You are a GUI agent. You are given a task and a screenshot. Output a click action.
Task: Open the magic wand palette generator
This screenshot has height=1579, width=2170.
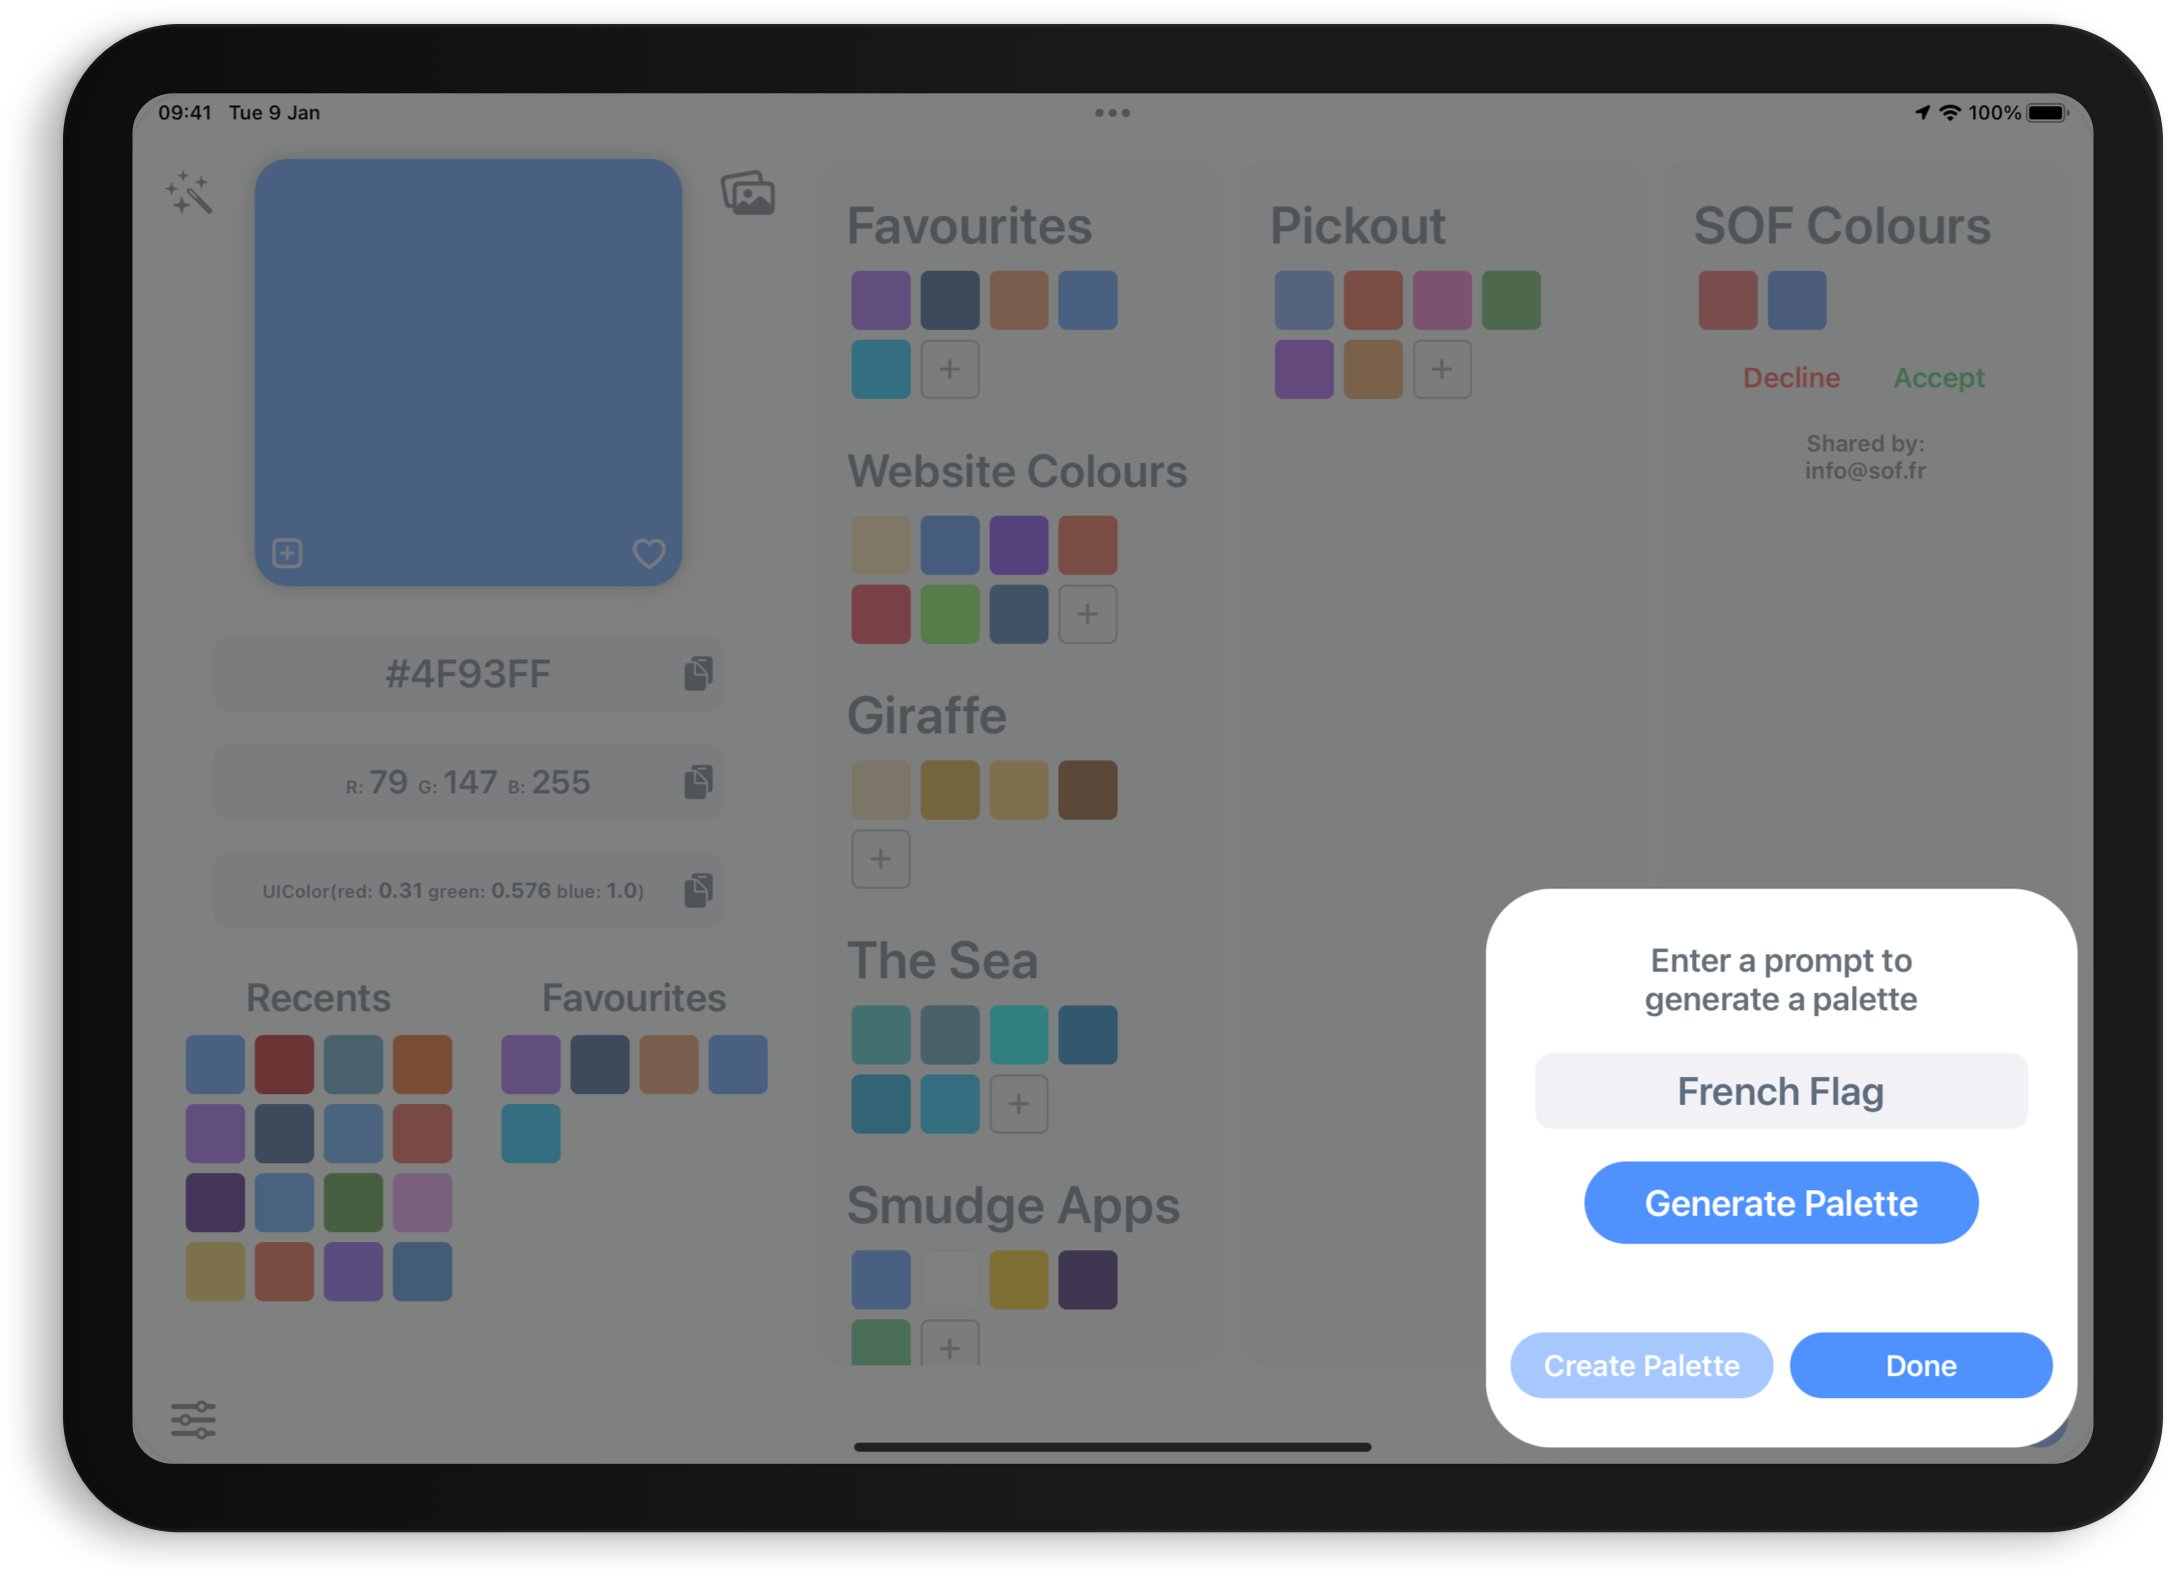click(189, 192)
